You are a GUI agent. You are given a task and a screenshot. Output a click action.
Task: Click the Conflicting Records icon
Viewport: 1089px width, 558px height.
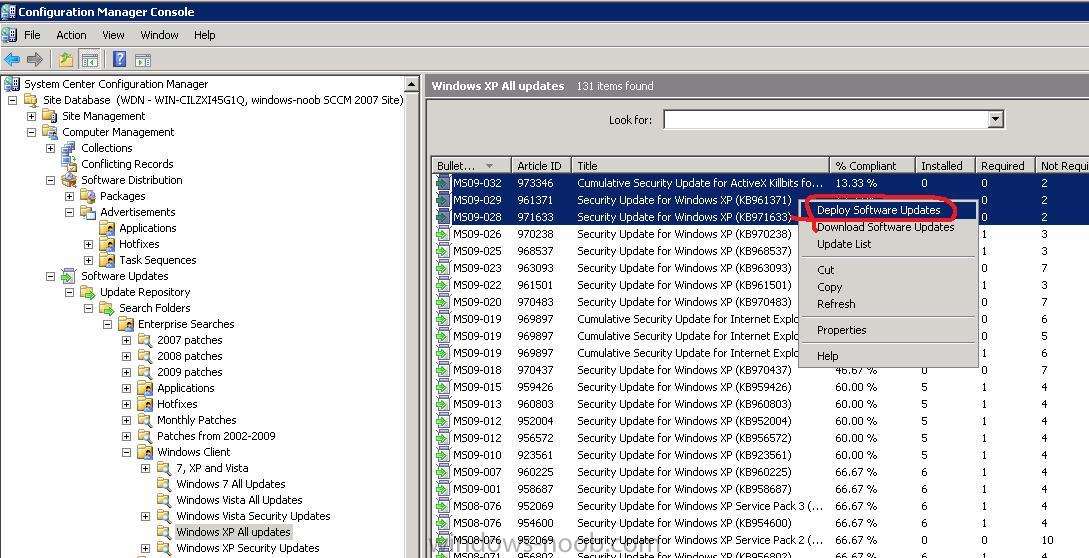pyautogui.click(x=69, y=164)
